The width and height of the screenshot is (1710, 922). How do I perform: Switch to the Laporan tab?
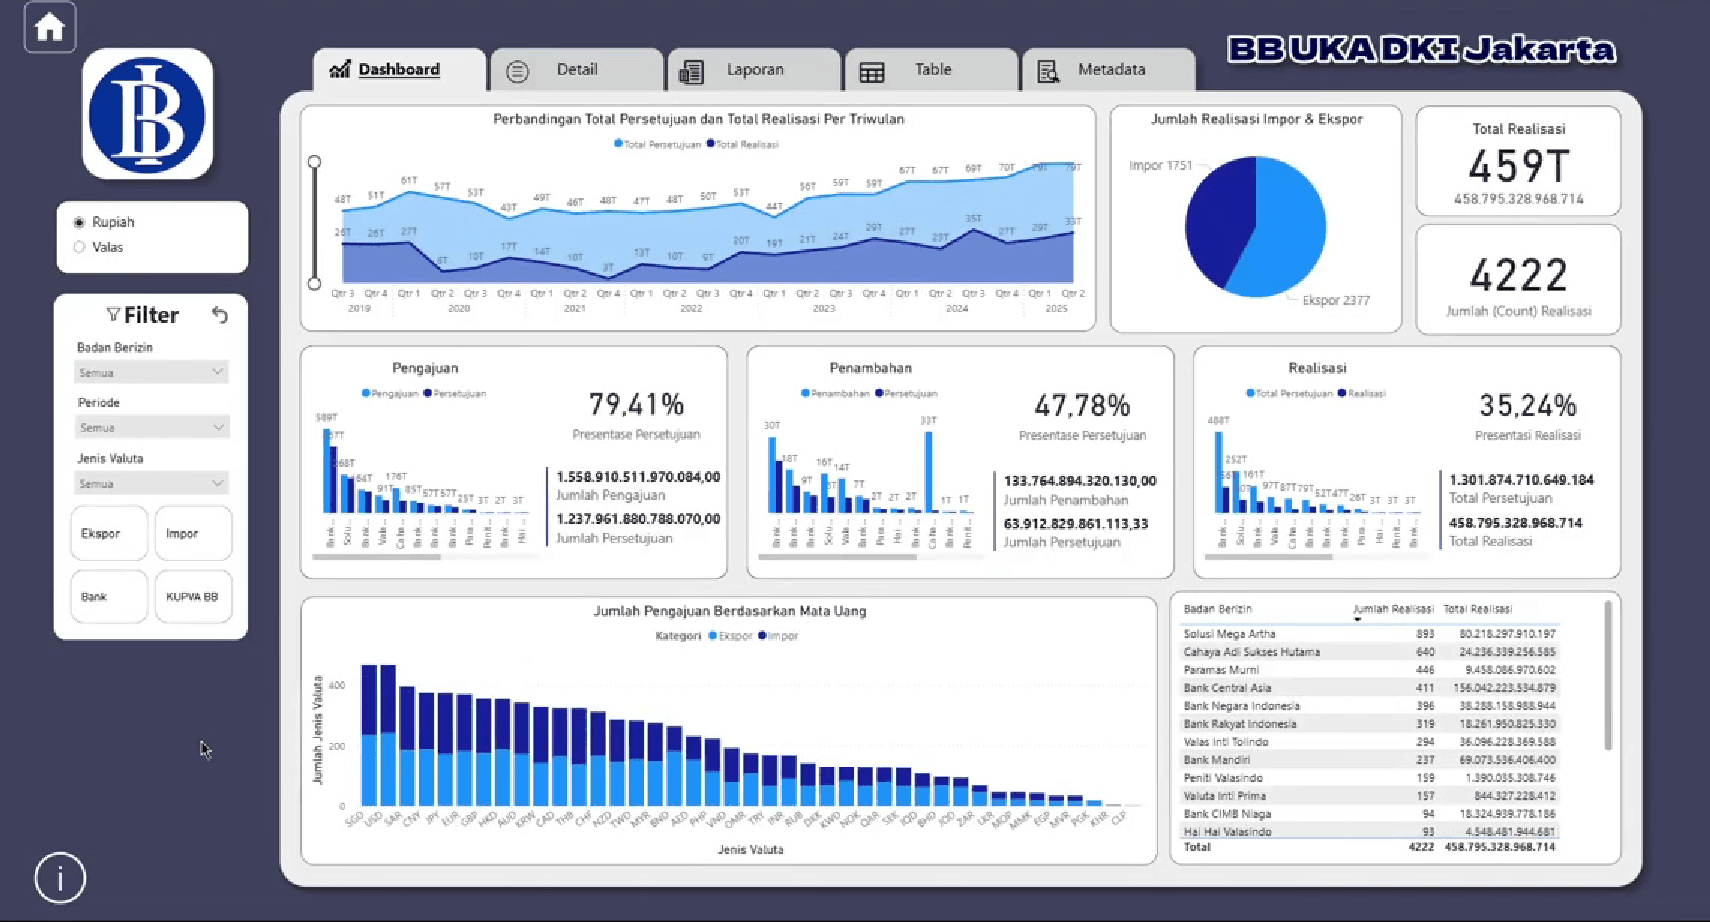[x=755, y=70]
